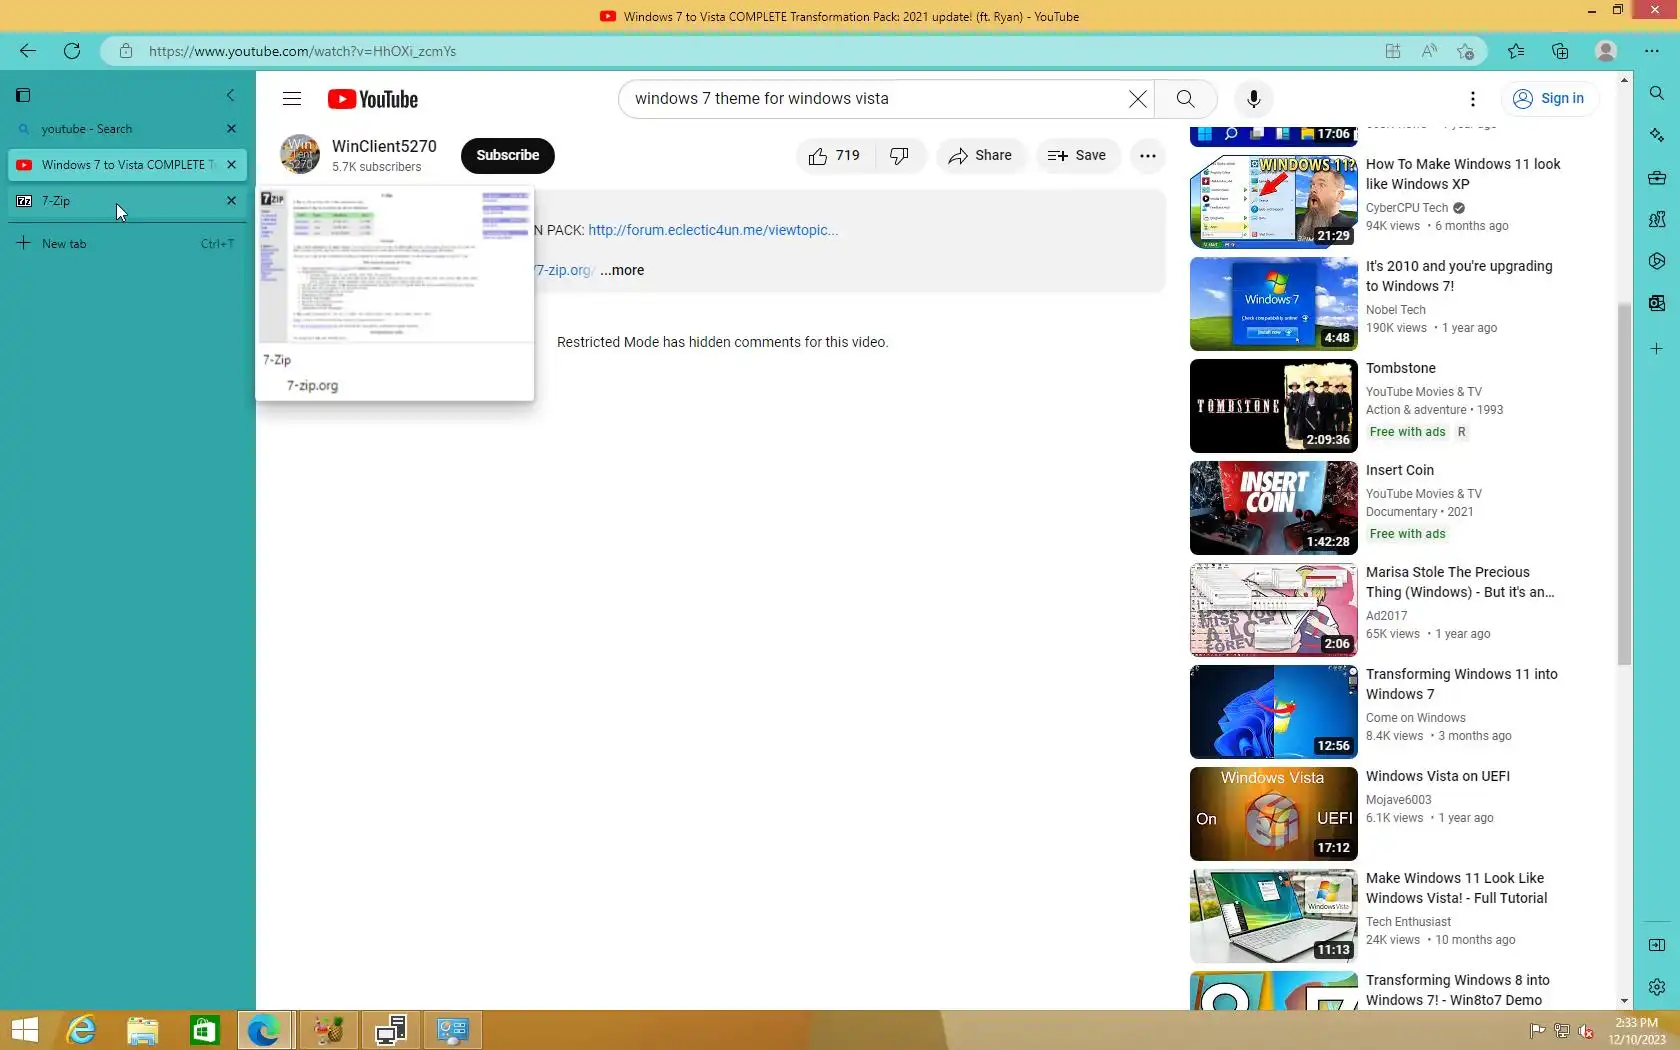
Task: Open 'Make Windows 11 Look Like Windows Vista!' title
Action: pos(1456,888)
